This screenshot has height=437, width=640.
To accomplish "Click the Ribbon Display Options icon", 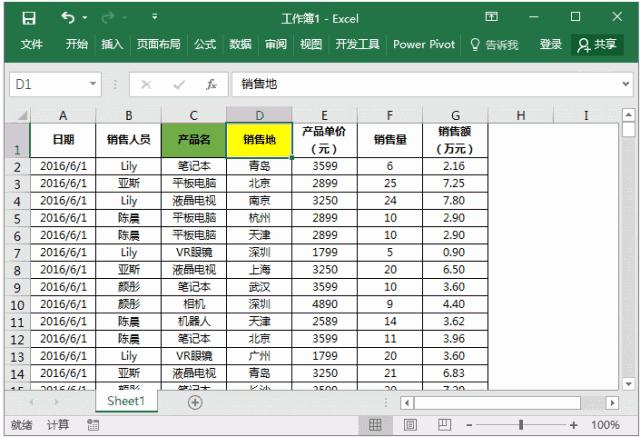I will click(491, 17).
